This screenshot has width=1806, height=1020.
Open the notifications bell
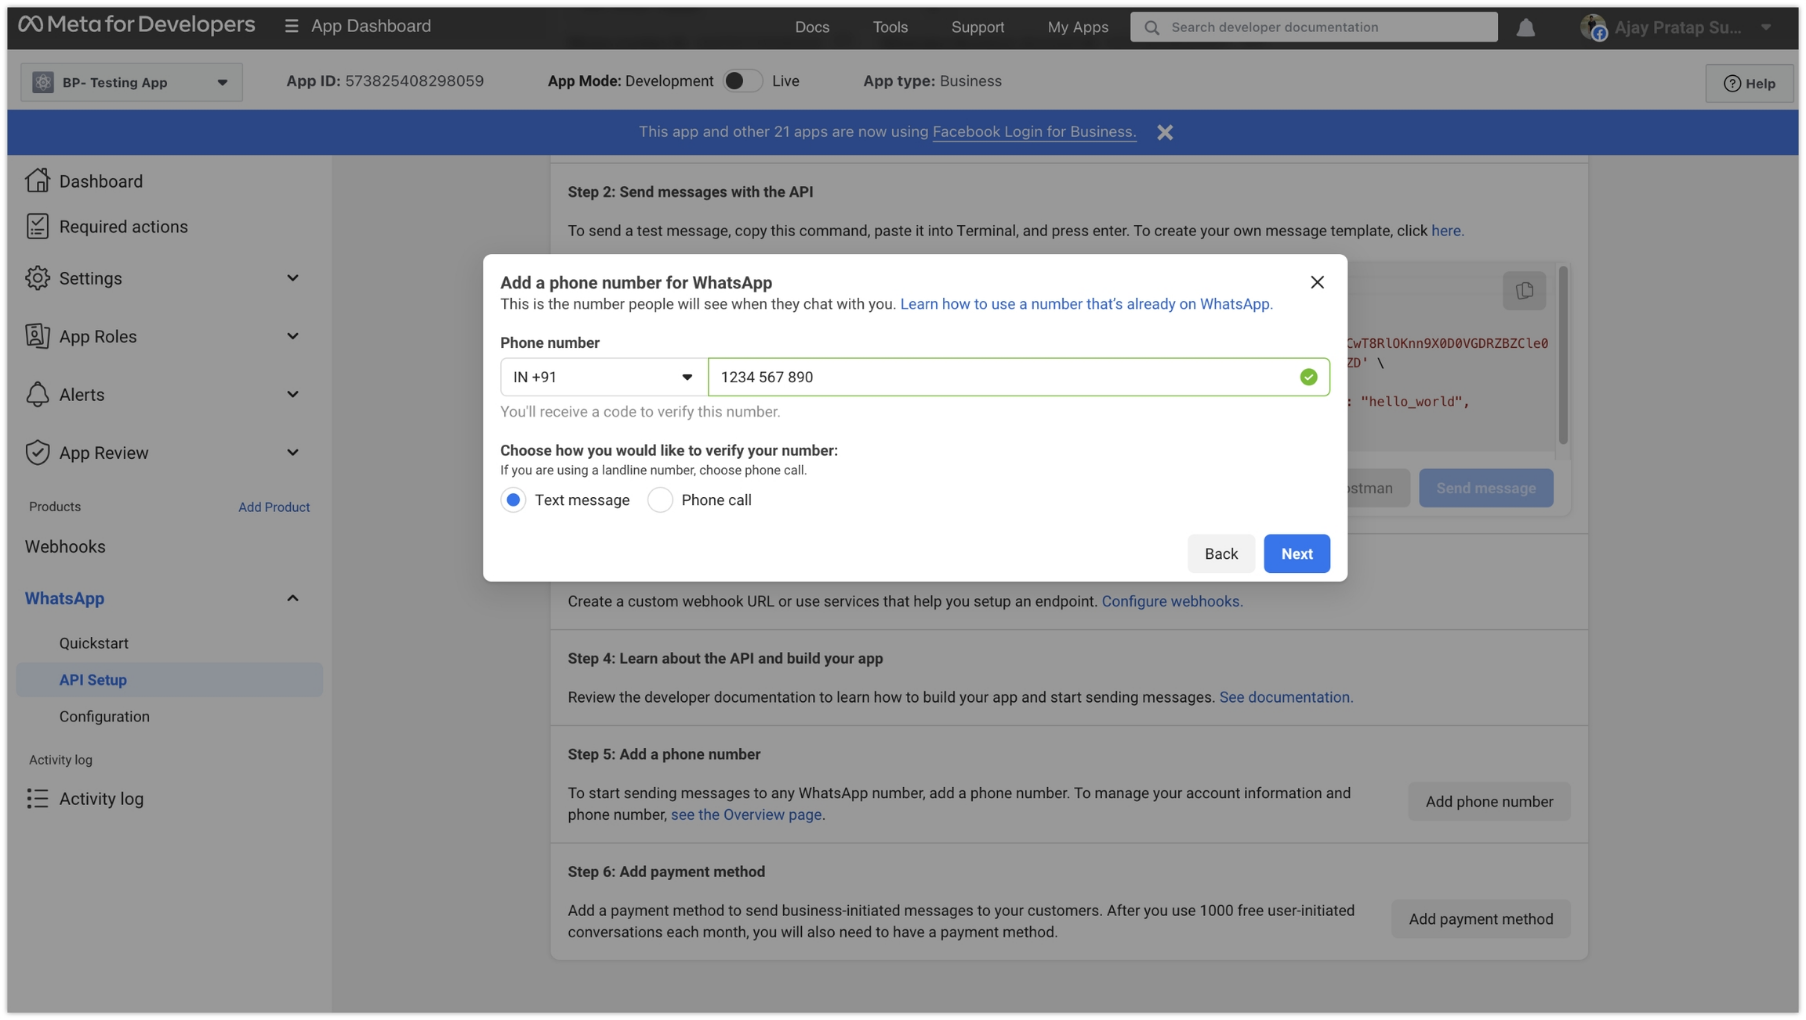click(x=1525, y=27)
